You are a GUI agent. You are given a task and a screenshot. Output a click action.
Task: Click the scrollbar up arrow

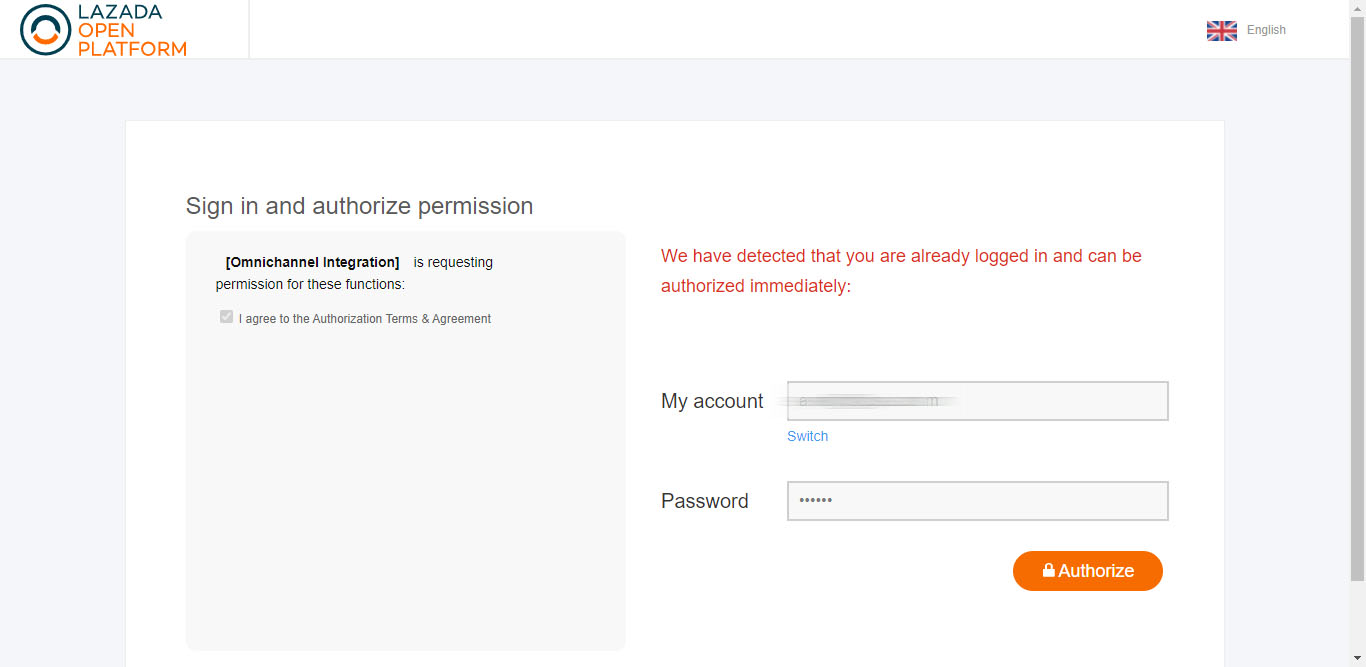click(x=1357, y=8)
